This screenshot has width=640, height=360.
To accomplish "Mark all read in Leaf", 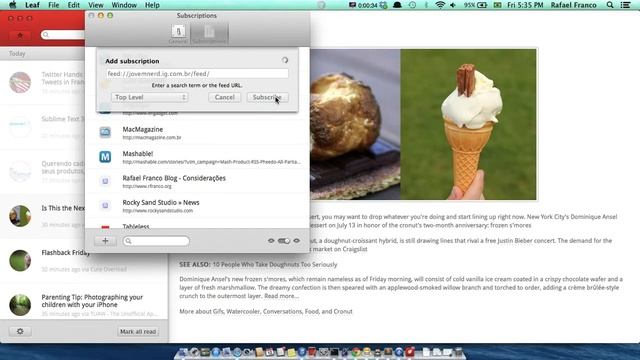I will tap(138, 331).
